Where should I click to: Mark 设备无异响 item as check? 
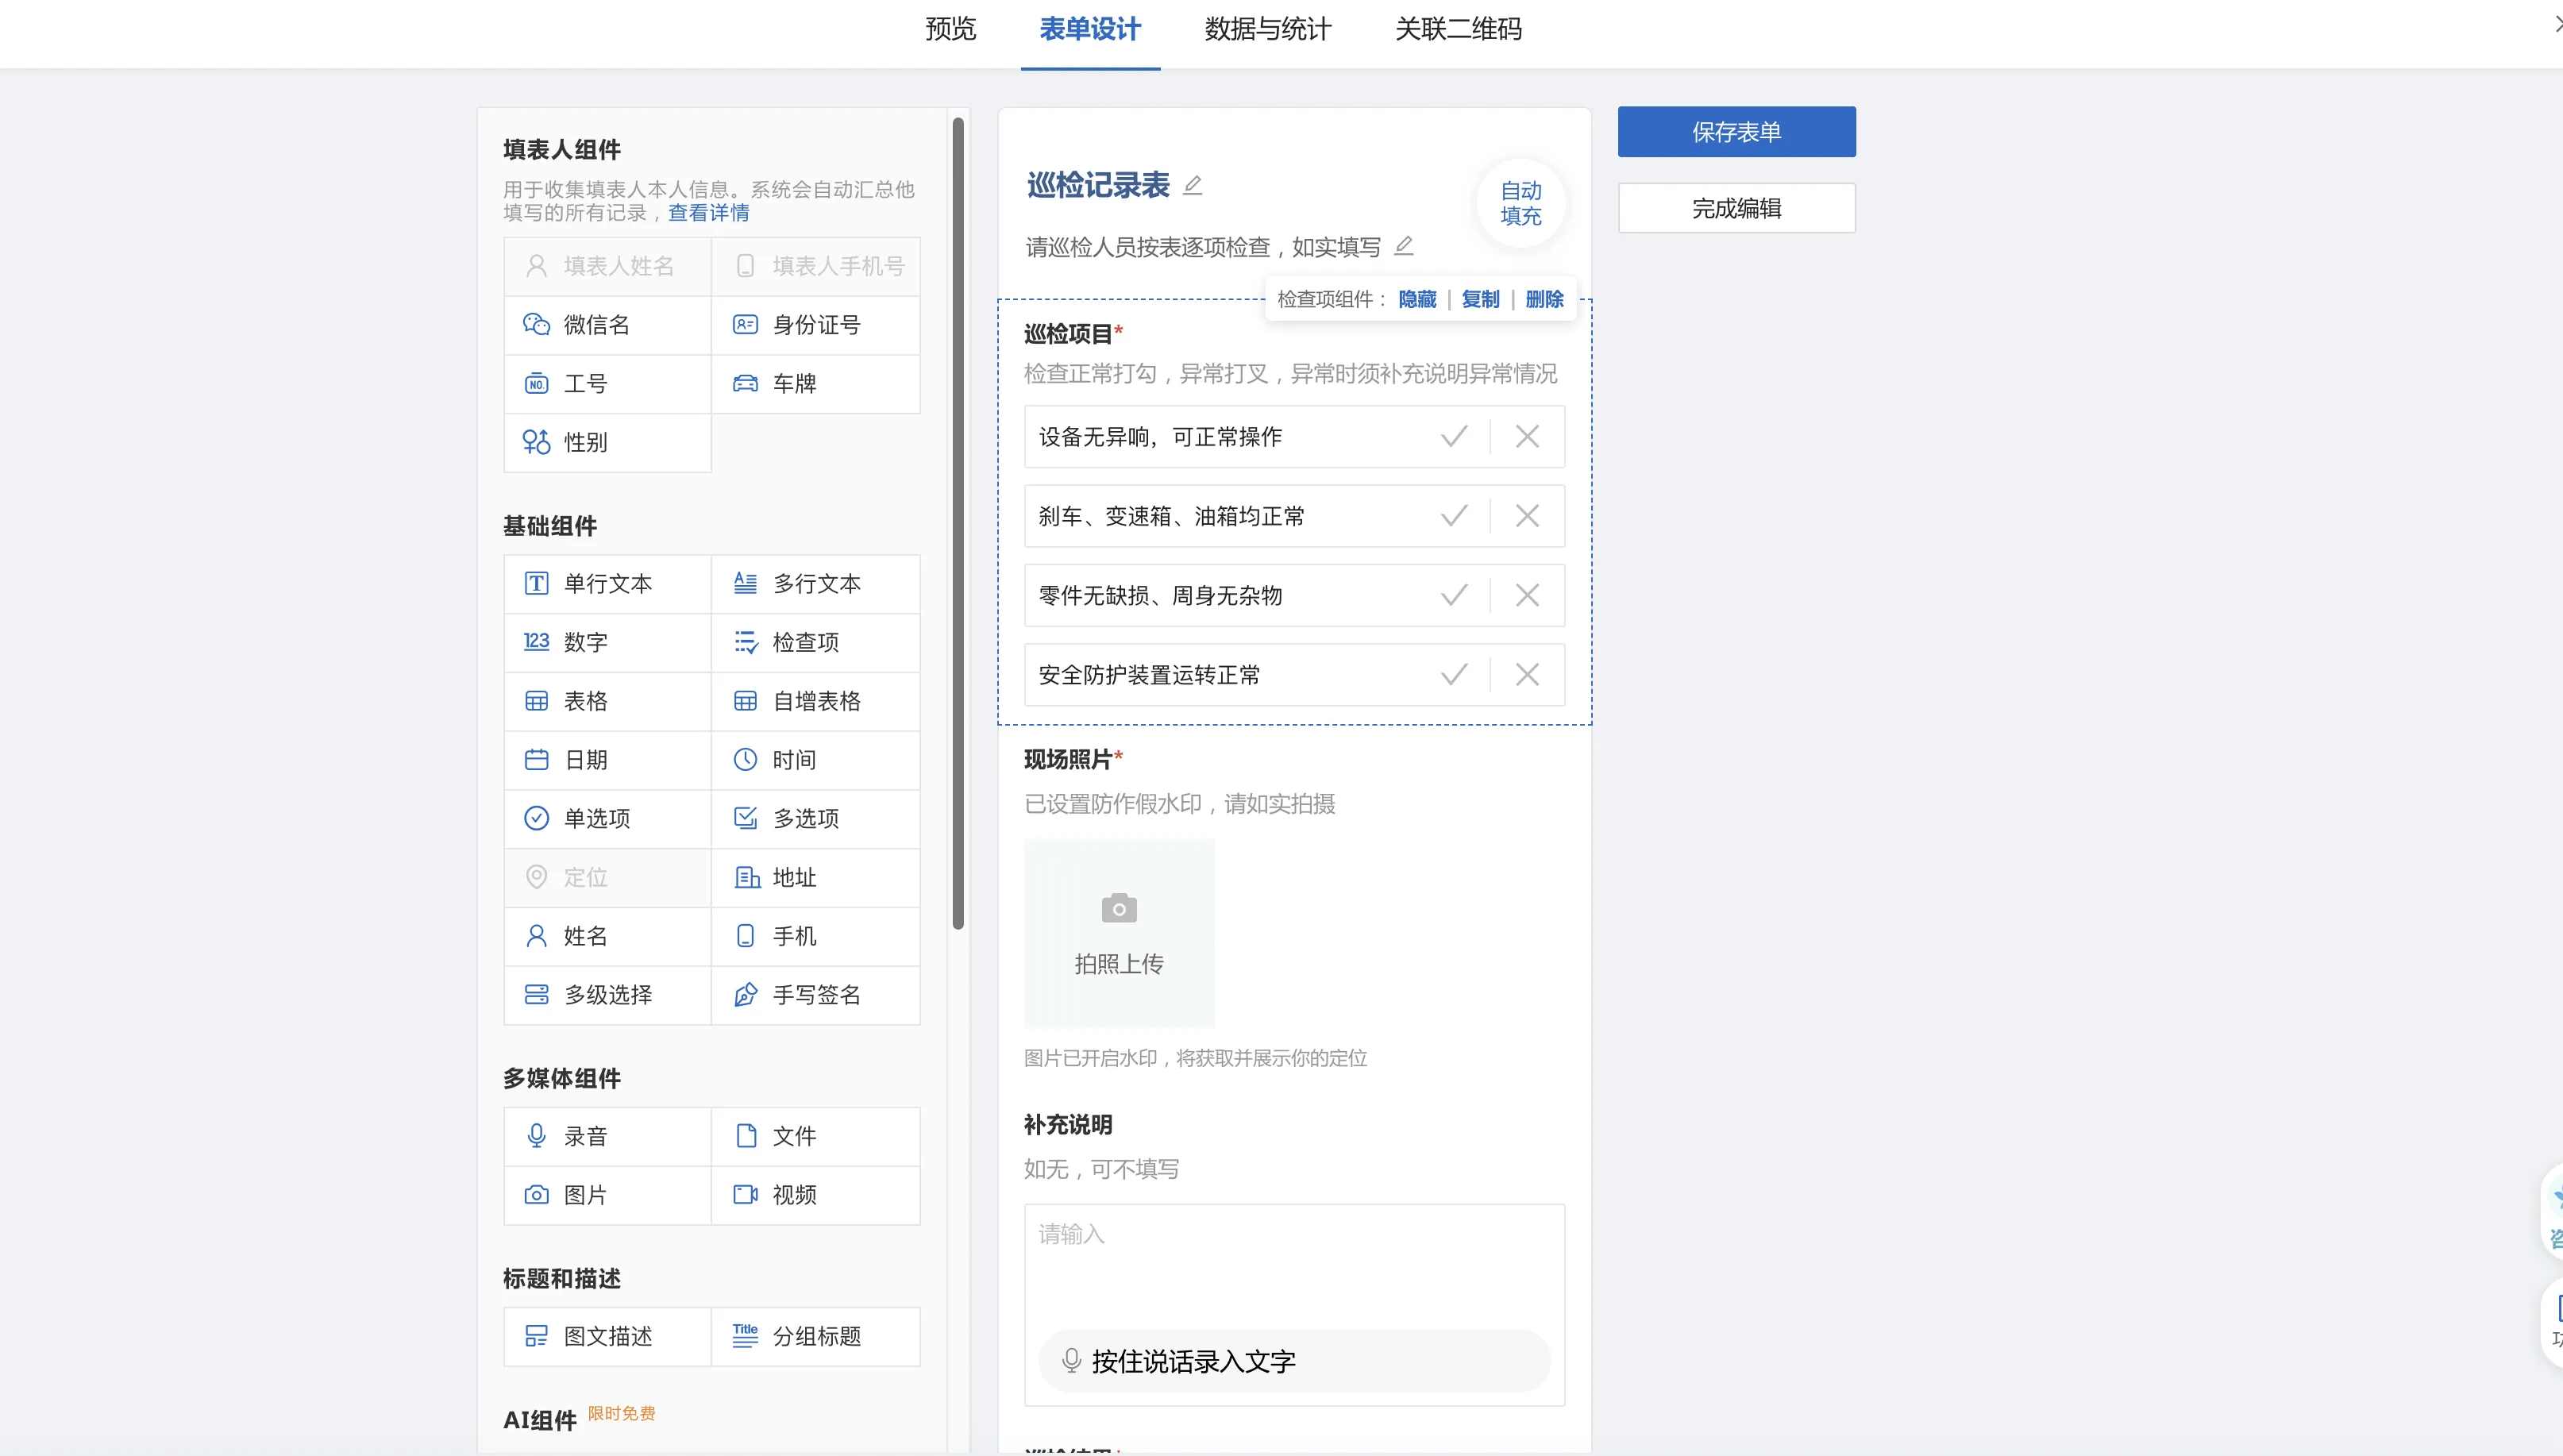click(1454, 437)
